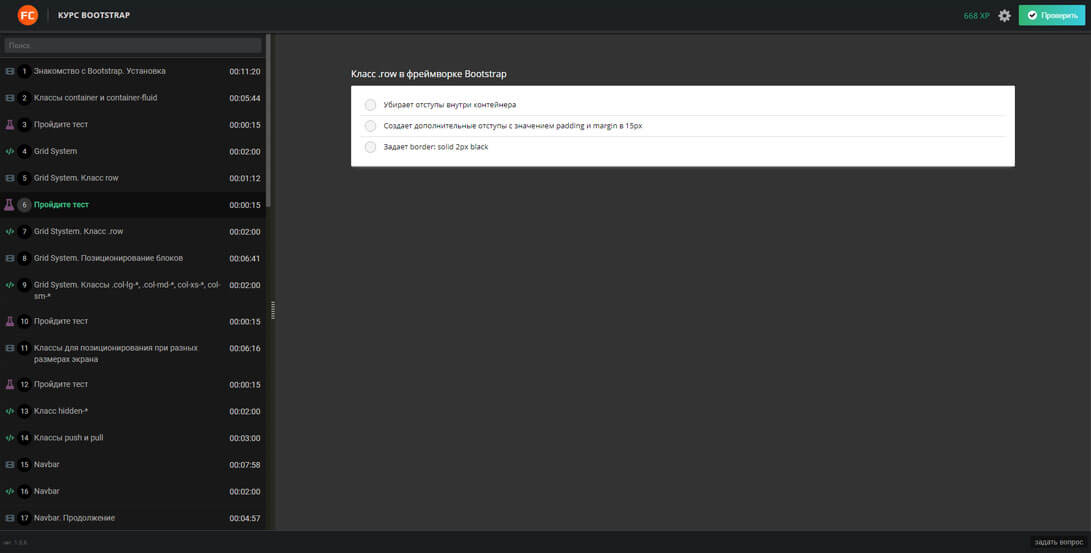
Task: Click number badge 1 in lesson list
Action: (x=24, y=72)
